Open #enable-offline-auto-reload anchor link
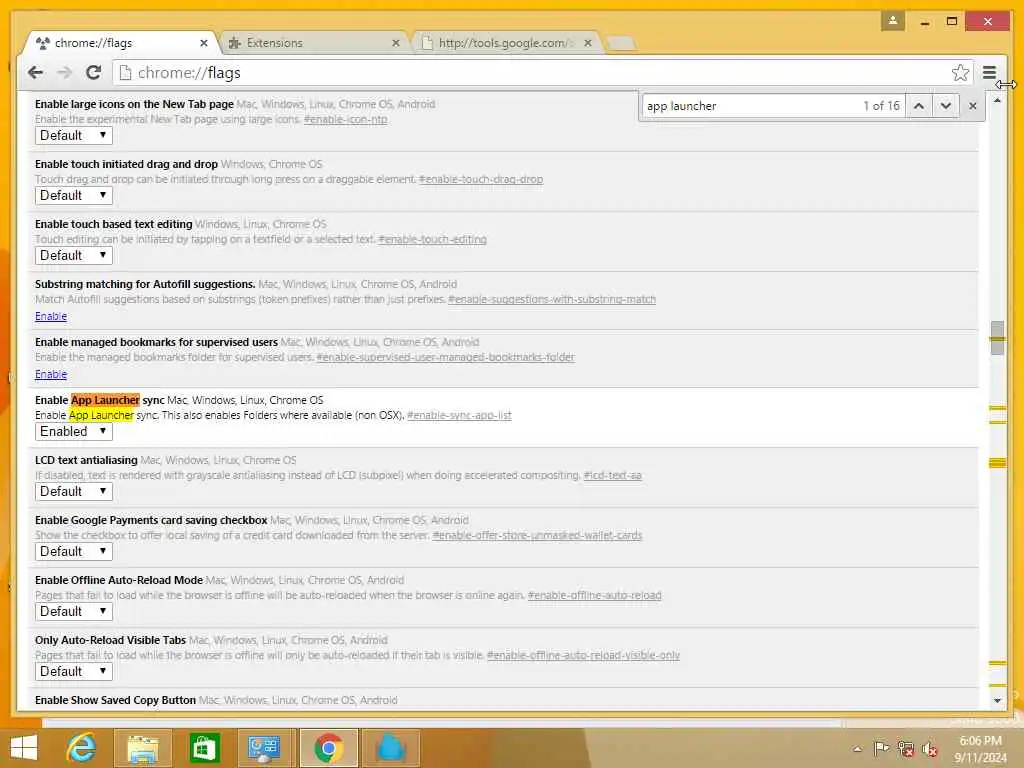This screenshot has height=768, width=1024. pos(594,596)
